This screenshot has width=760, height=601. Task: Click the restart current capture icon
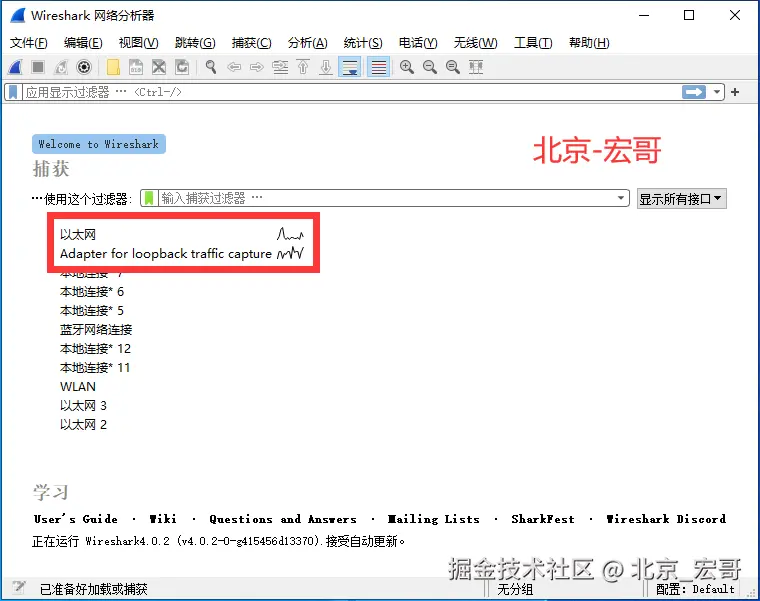(x=61, y=67)
